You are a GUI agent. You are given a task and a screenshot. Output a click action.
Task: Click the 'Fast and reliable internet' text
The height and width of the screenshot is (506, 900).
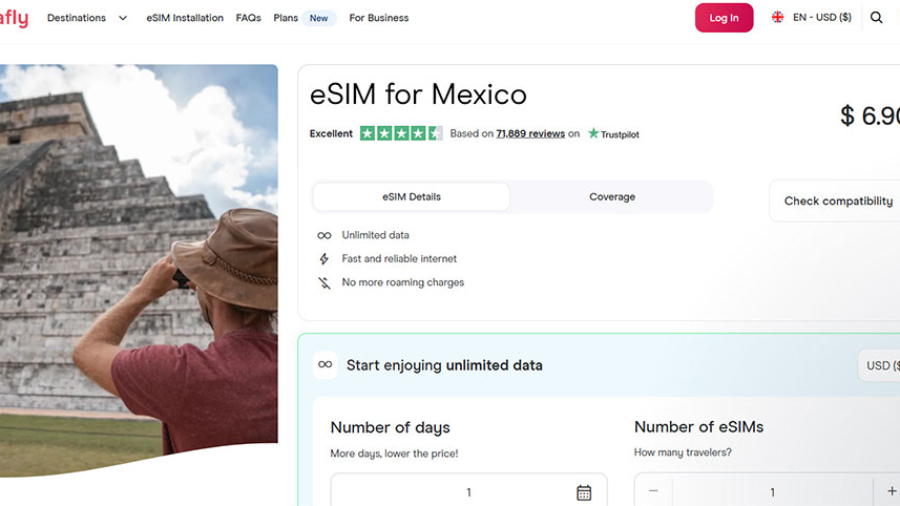click(x=399, y=259)
